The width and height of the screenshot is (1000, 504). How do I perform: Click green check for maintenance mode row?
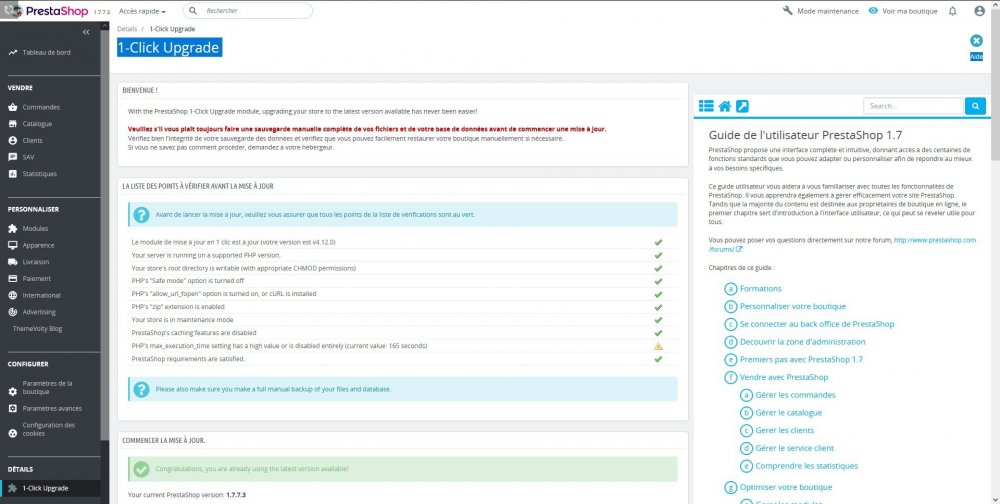(658, 320)
